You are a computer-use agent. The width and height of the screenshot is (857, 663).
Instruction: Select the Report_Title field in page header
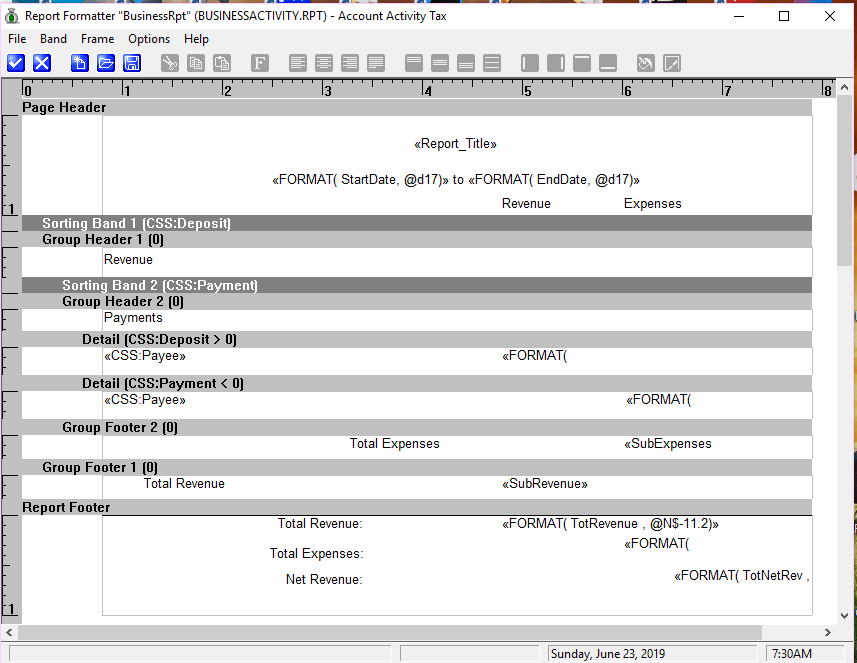[x=455, y=144]
